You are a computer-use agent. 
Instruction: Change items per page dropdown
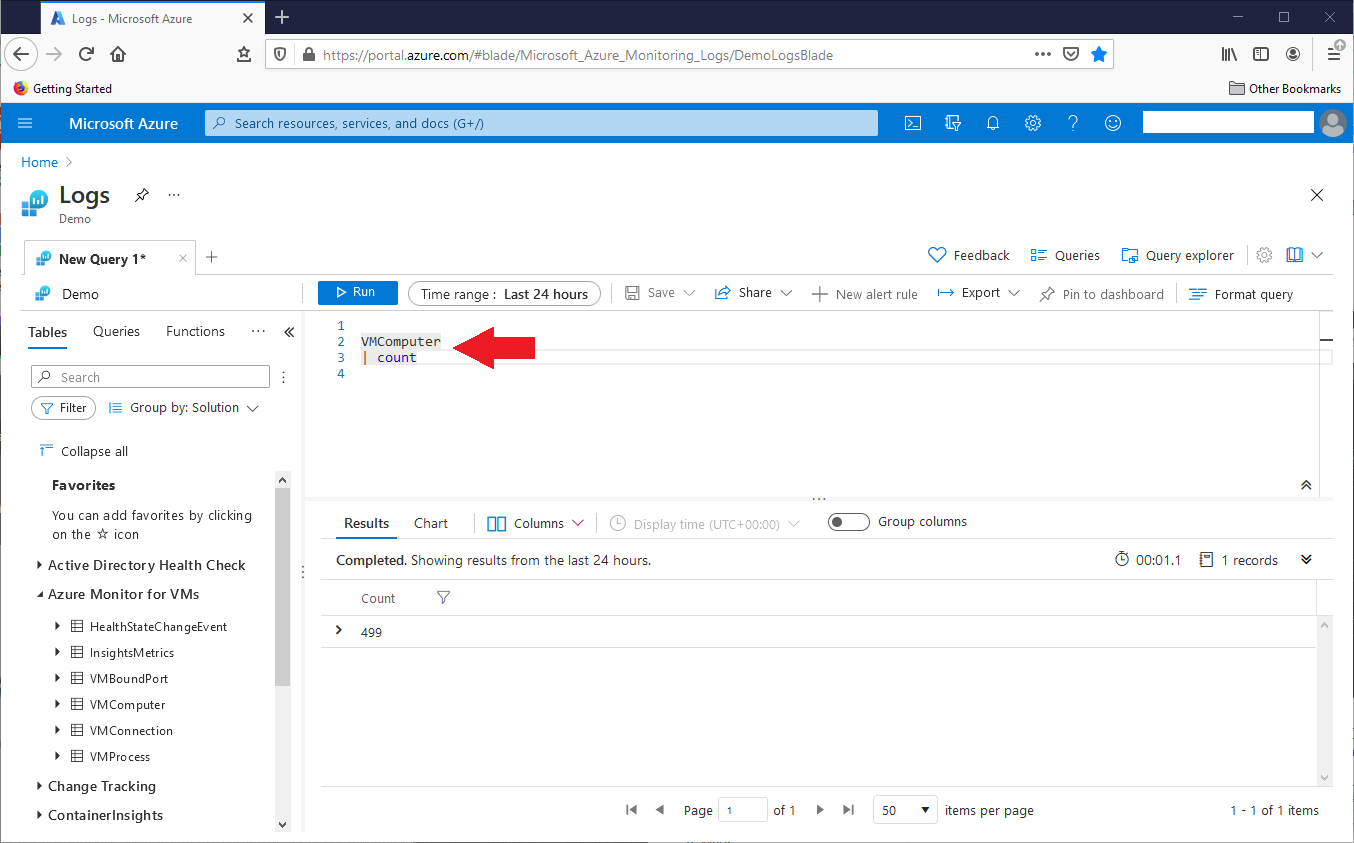[x=905, y=810]
